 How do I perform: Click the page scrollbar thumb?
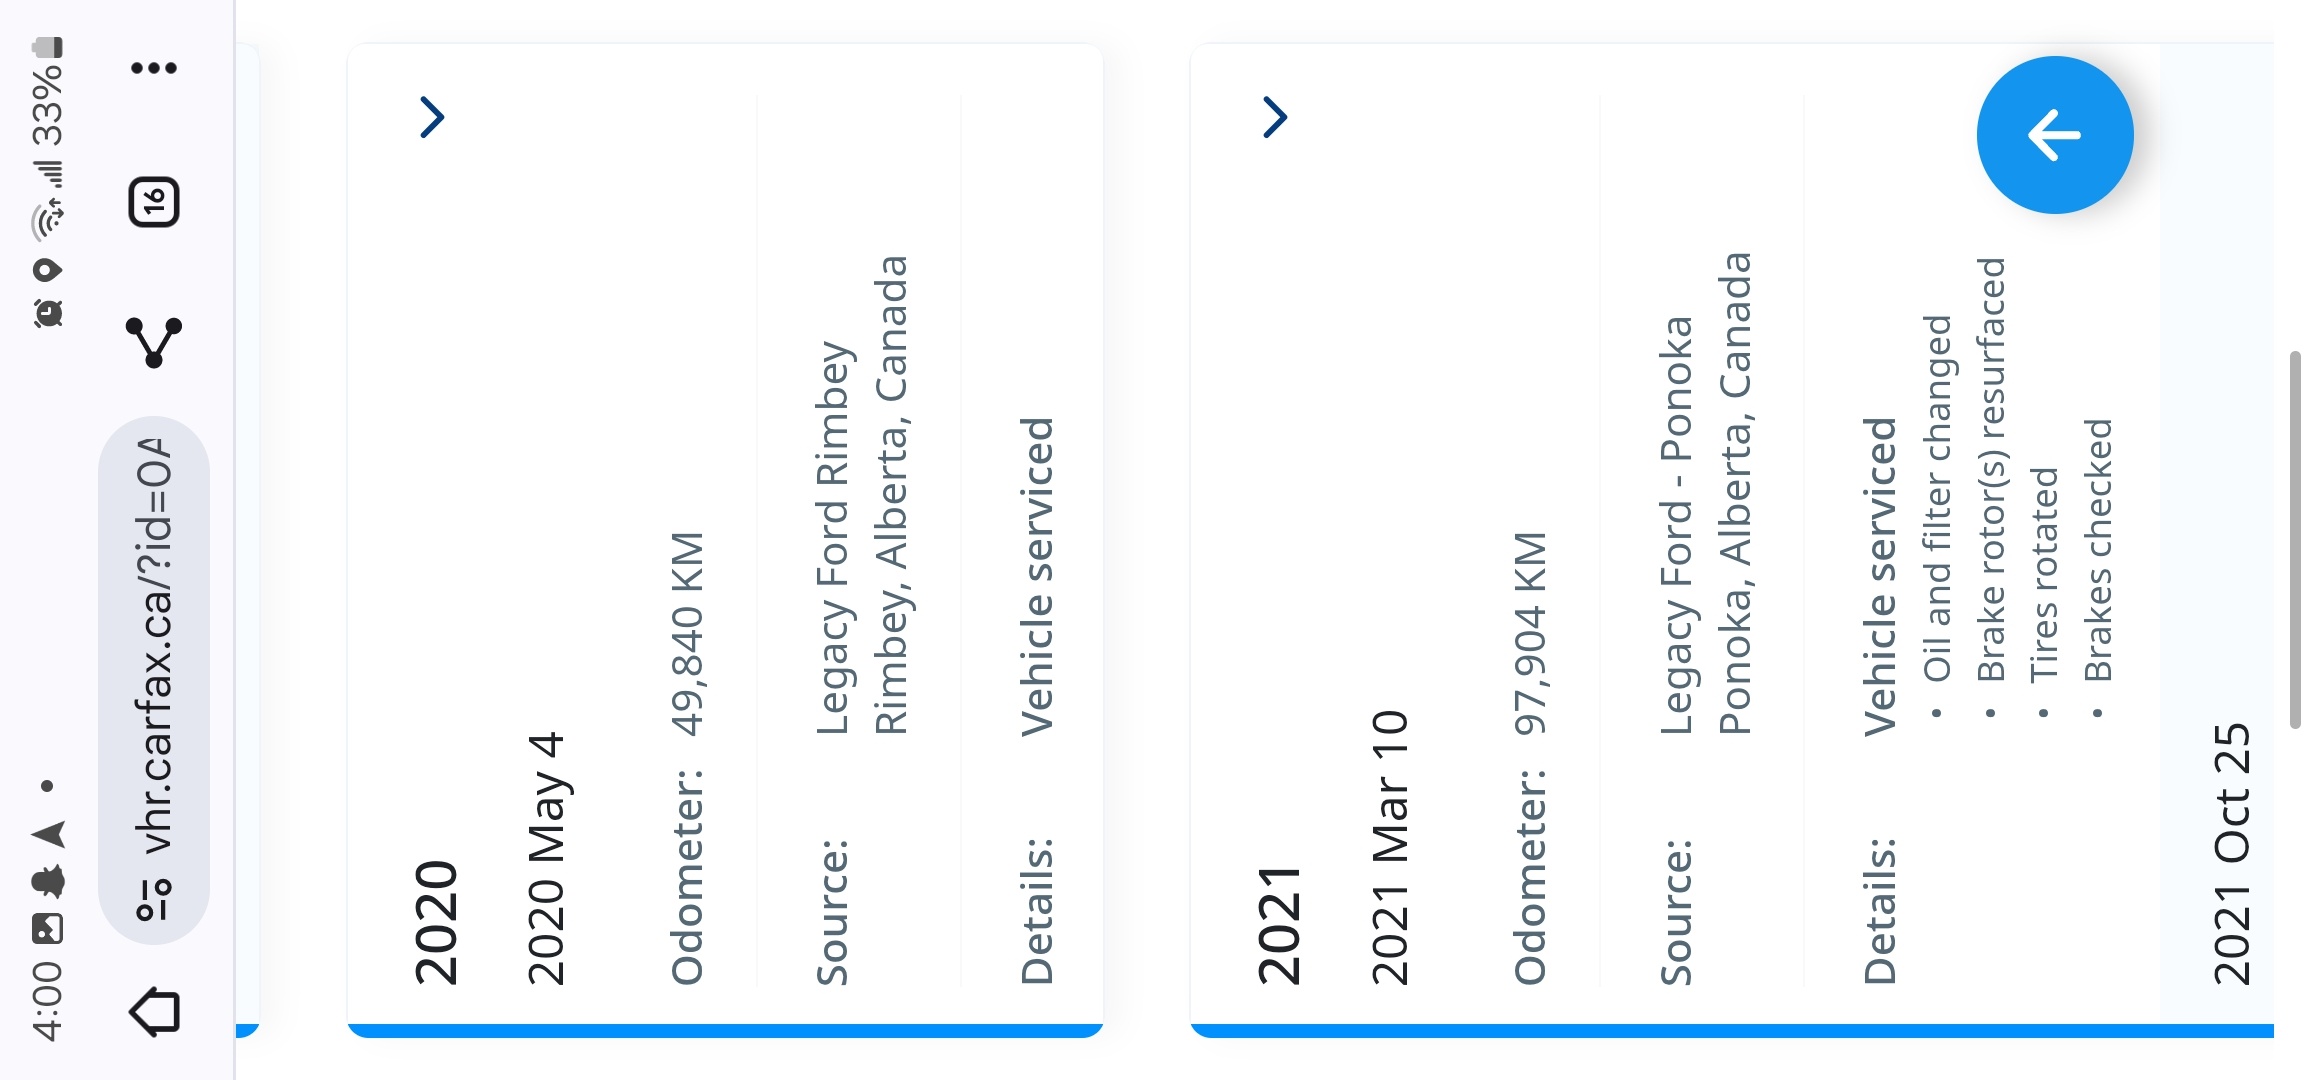(x=2294, y=540)
